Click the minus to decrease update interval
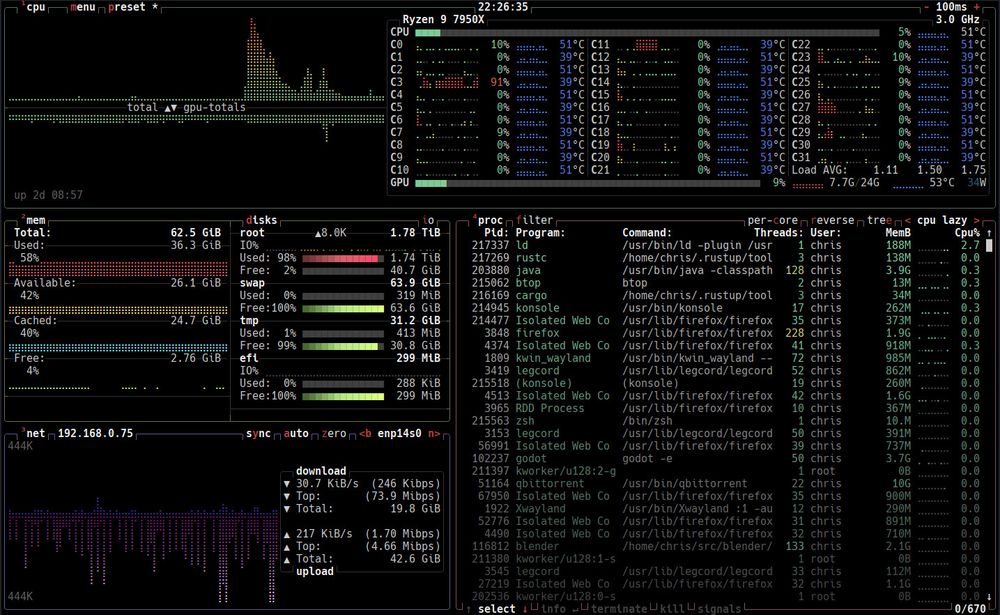The image size is (1000, 615). tap(927, 7)
